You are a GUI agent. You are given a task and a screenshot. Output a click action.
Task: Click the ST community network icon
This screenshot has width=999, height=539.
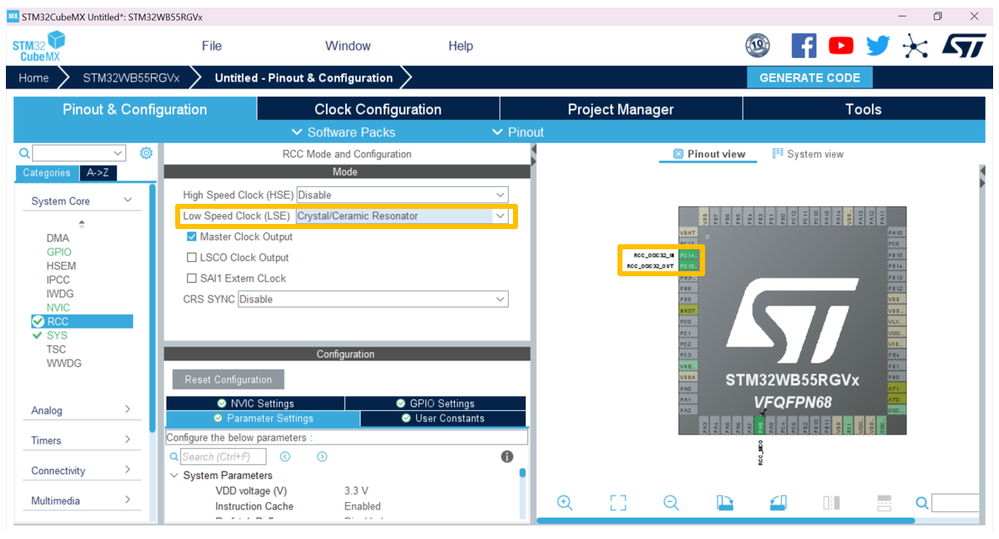(x=915, y=46)
